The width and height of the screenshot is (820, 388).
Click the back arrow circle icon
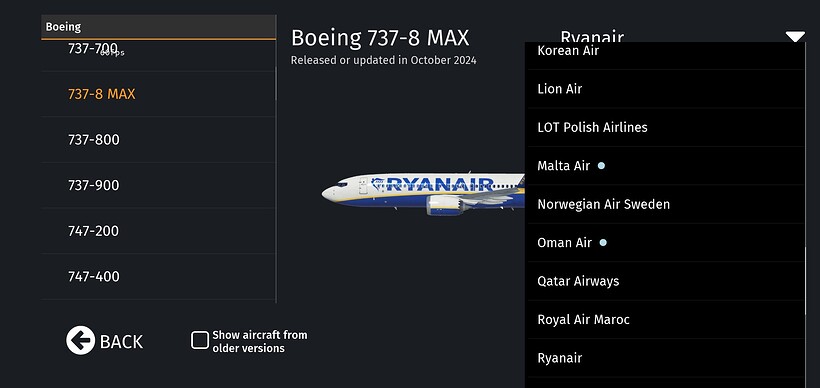pos(81,340)
